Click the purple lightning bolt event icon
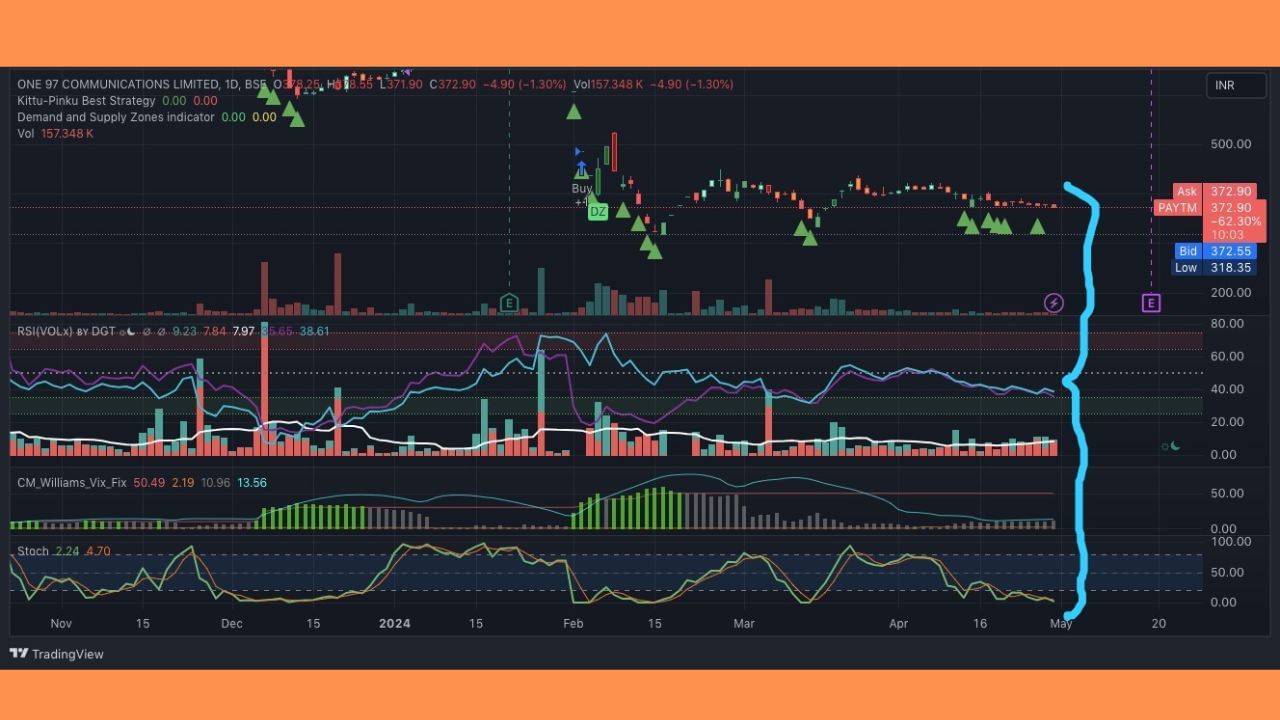 point(1054,303)
